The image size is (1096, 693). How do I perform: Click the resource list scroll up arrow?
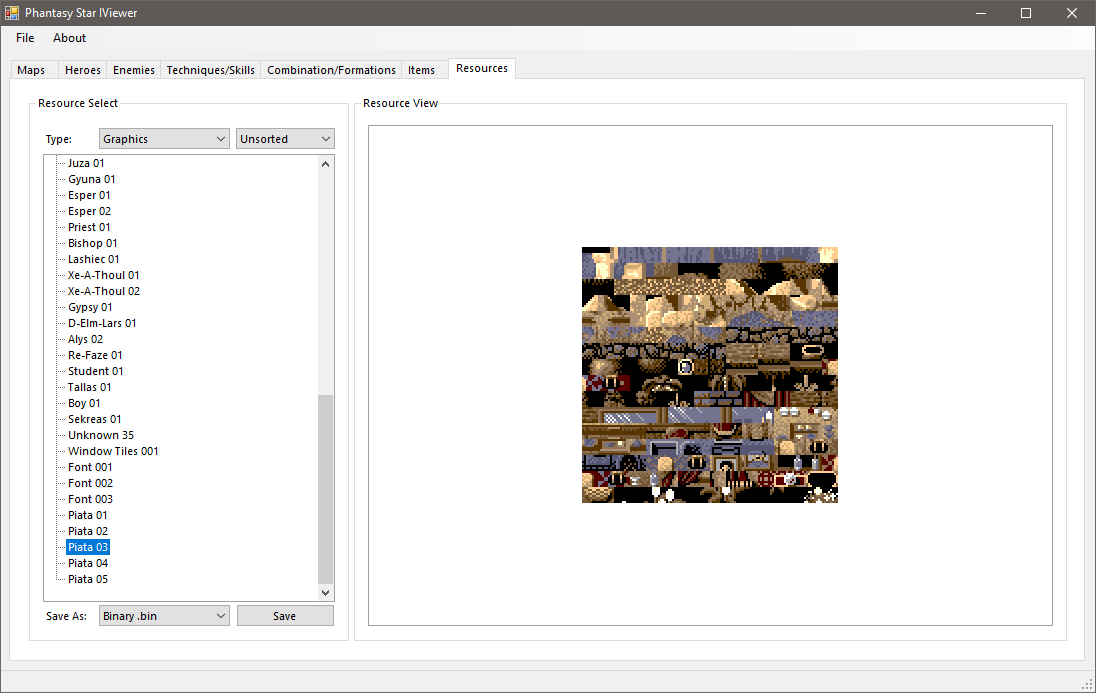pos(325,164)
